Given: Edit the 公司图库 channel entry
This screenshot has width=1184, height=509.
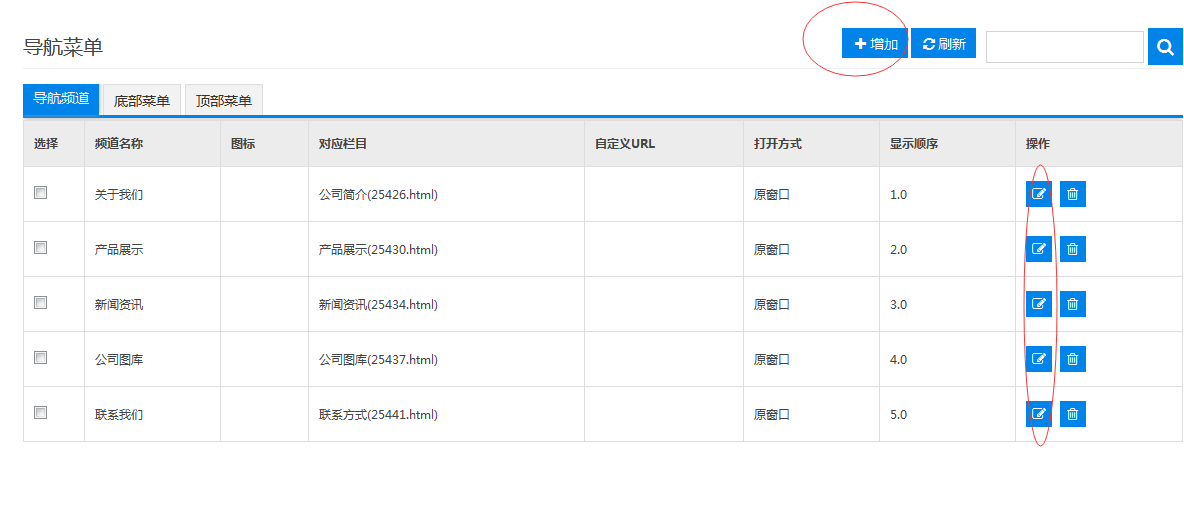Looking at the screenshot, I should coord(1038,359).
